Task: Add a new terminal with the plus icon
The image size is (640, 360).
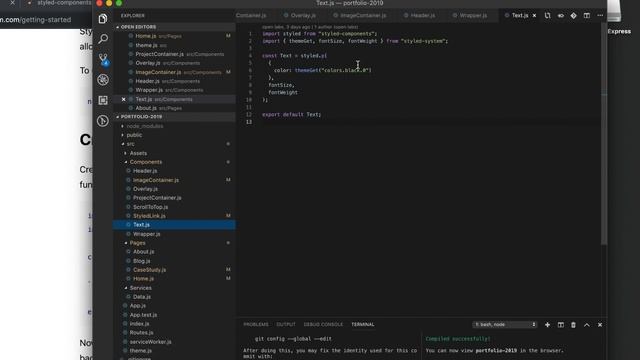Action: (547, 325)
